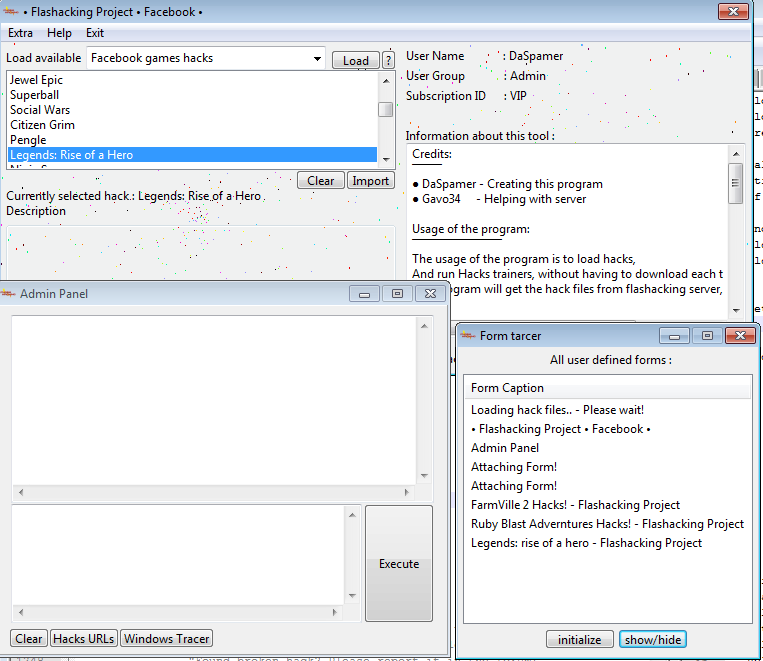Click Clear button in Admin Panel

pyautogui.click(x=29, y=638)
